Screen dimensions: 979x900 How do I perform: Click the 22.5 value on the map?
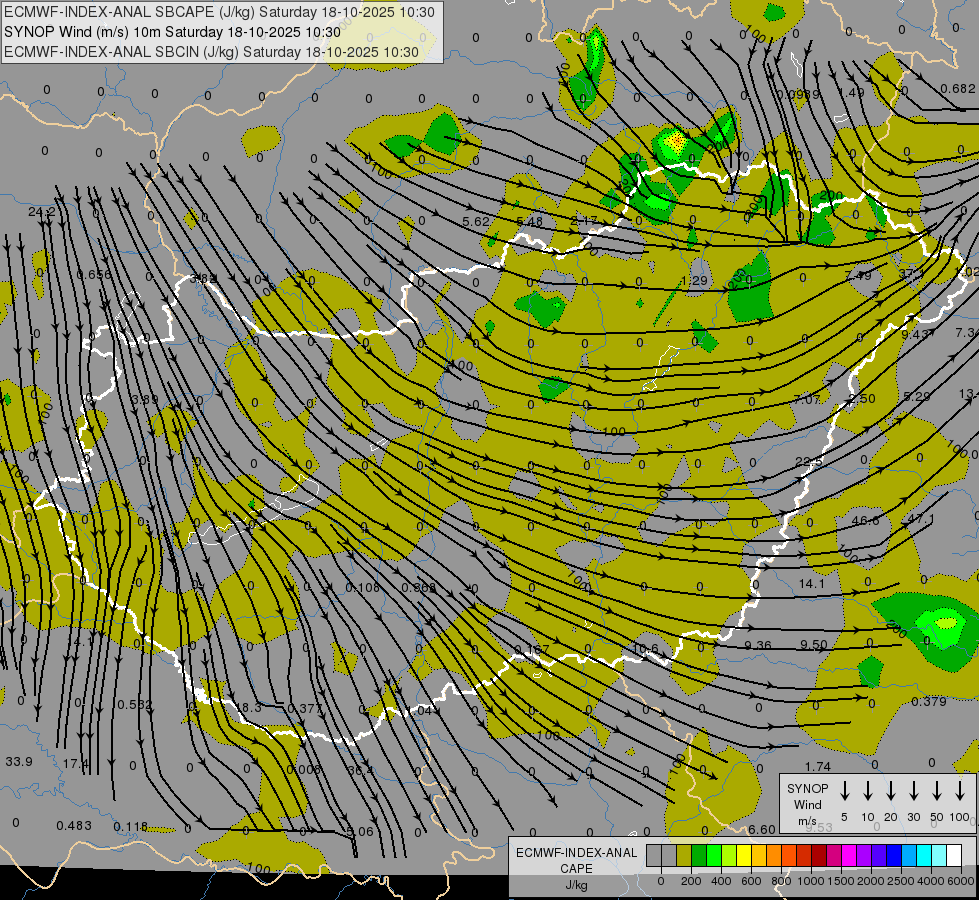point(809,462)
